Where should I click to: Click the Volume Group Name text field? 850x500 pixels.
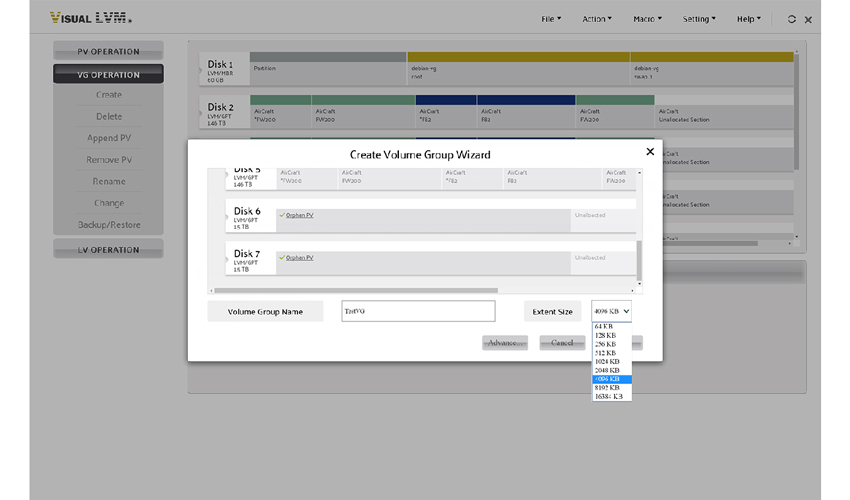click(x=418, y=312)
